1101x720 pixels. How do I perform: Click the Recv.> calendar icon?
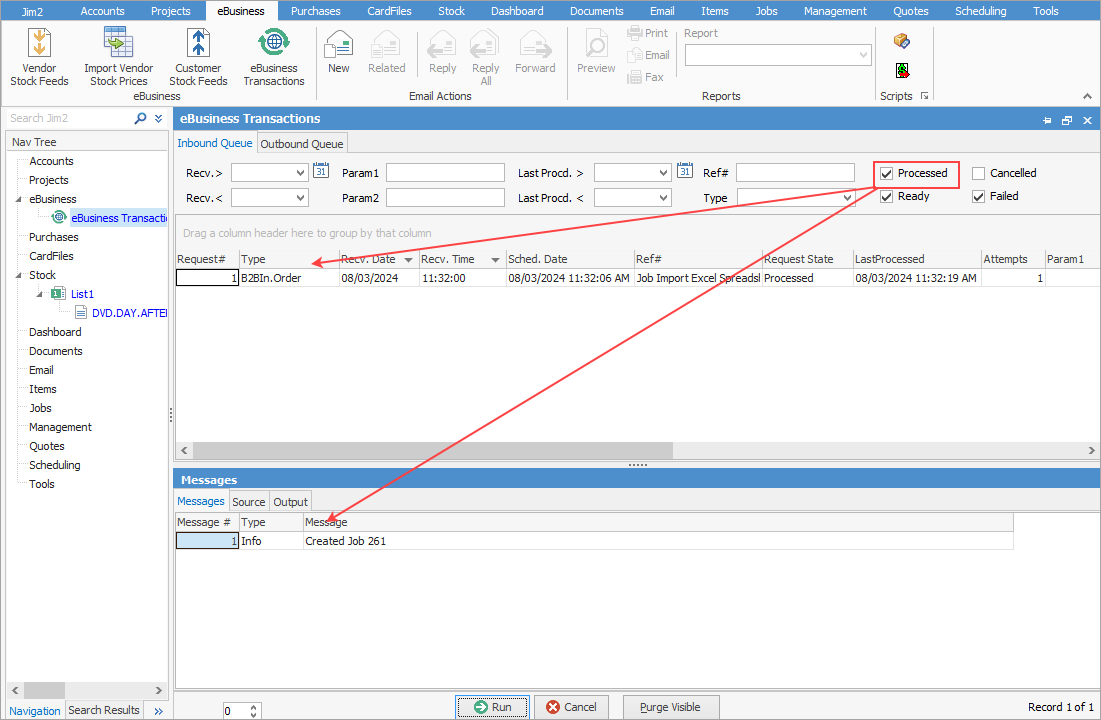pos(320,171)
